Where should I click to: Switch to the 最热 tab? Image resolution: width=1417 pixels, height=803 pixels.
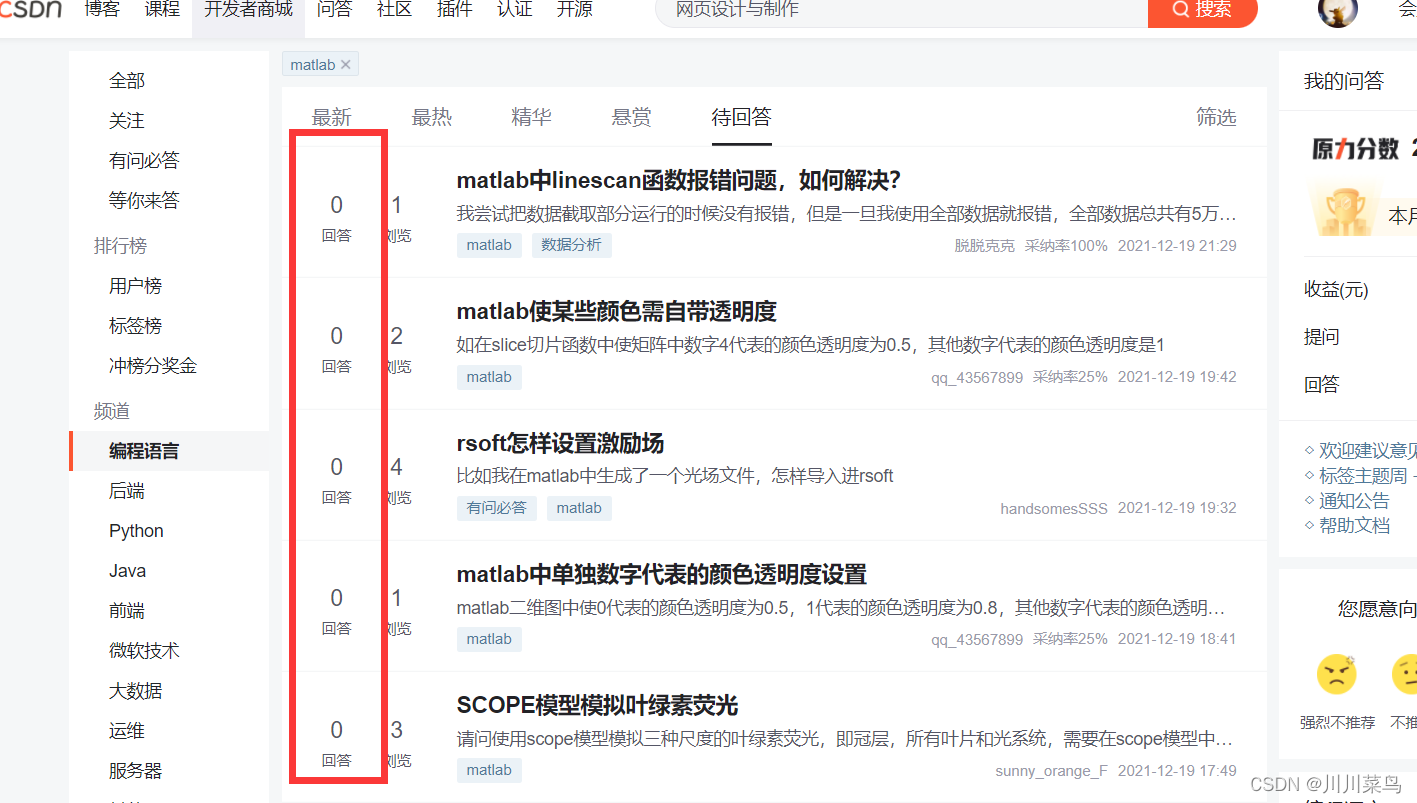[431, 116]
